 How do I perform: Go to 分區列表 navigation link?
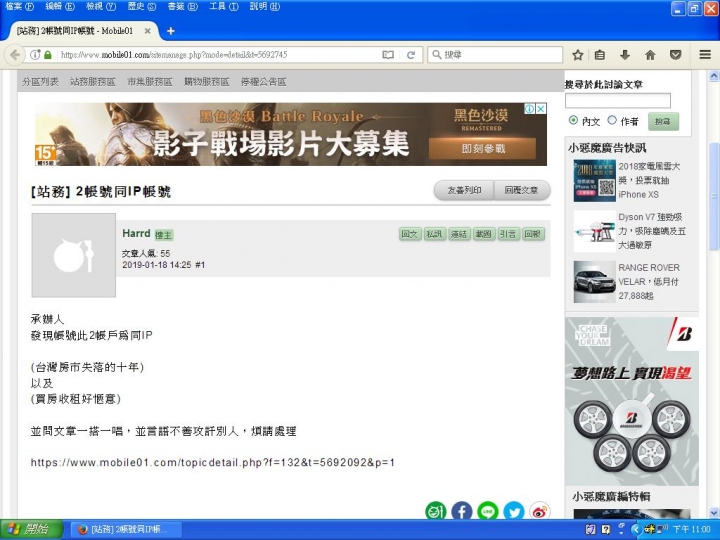[x=40, y=82]
